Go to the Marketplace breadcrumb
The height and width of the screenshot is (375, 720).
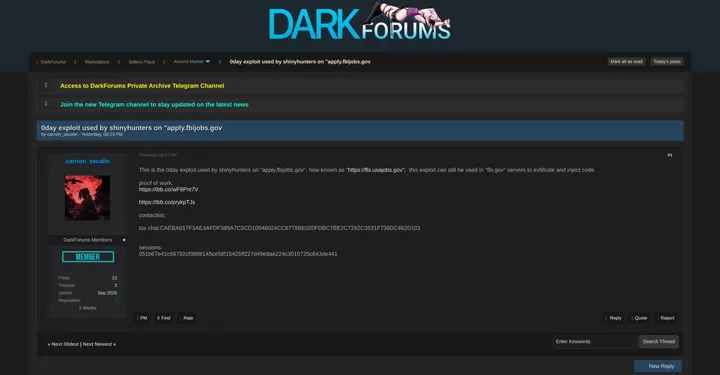tap(97, 62)
